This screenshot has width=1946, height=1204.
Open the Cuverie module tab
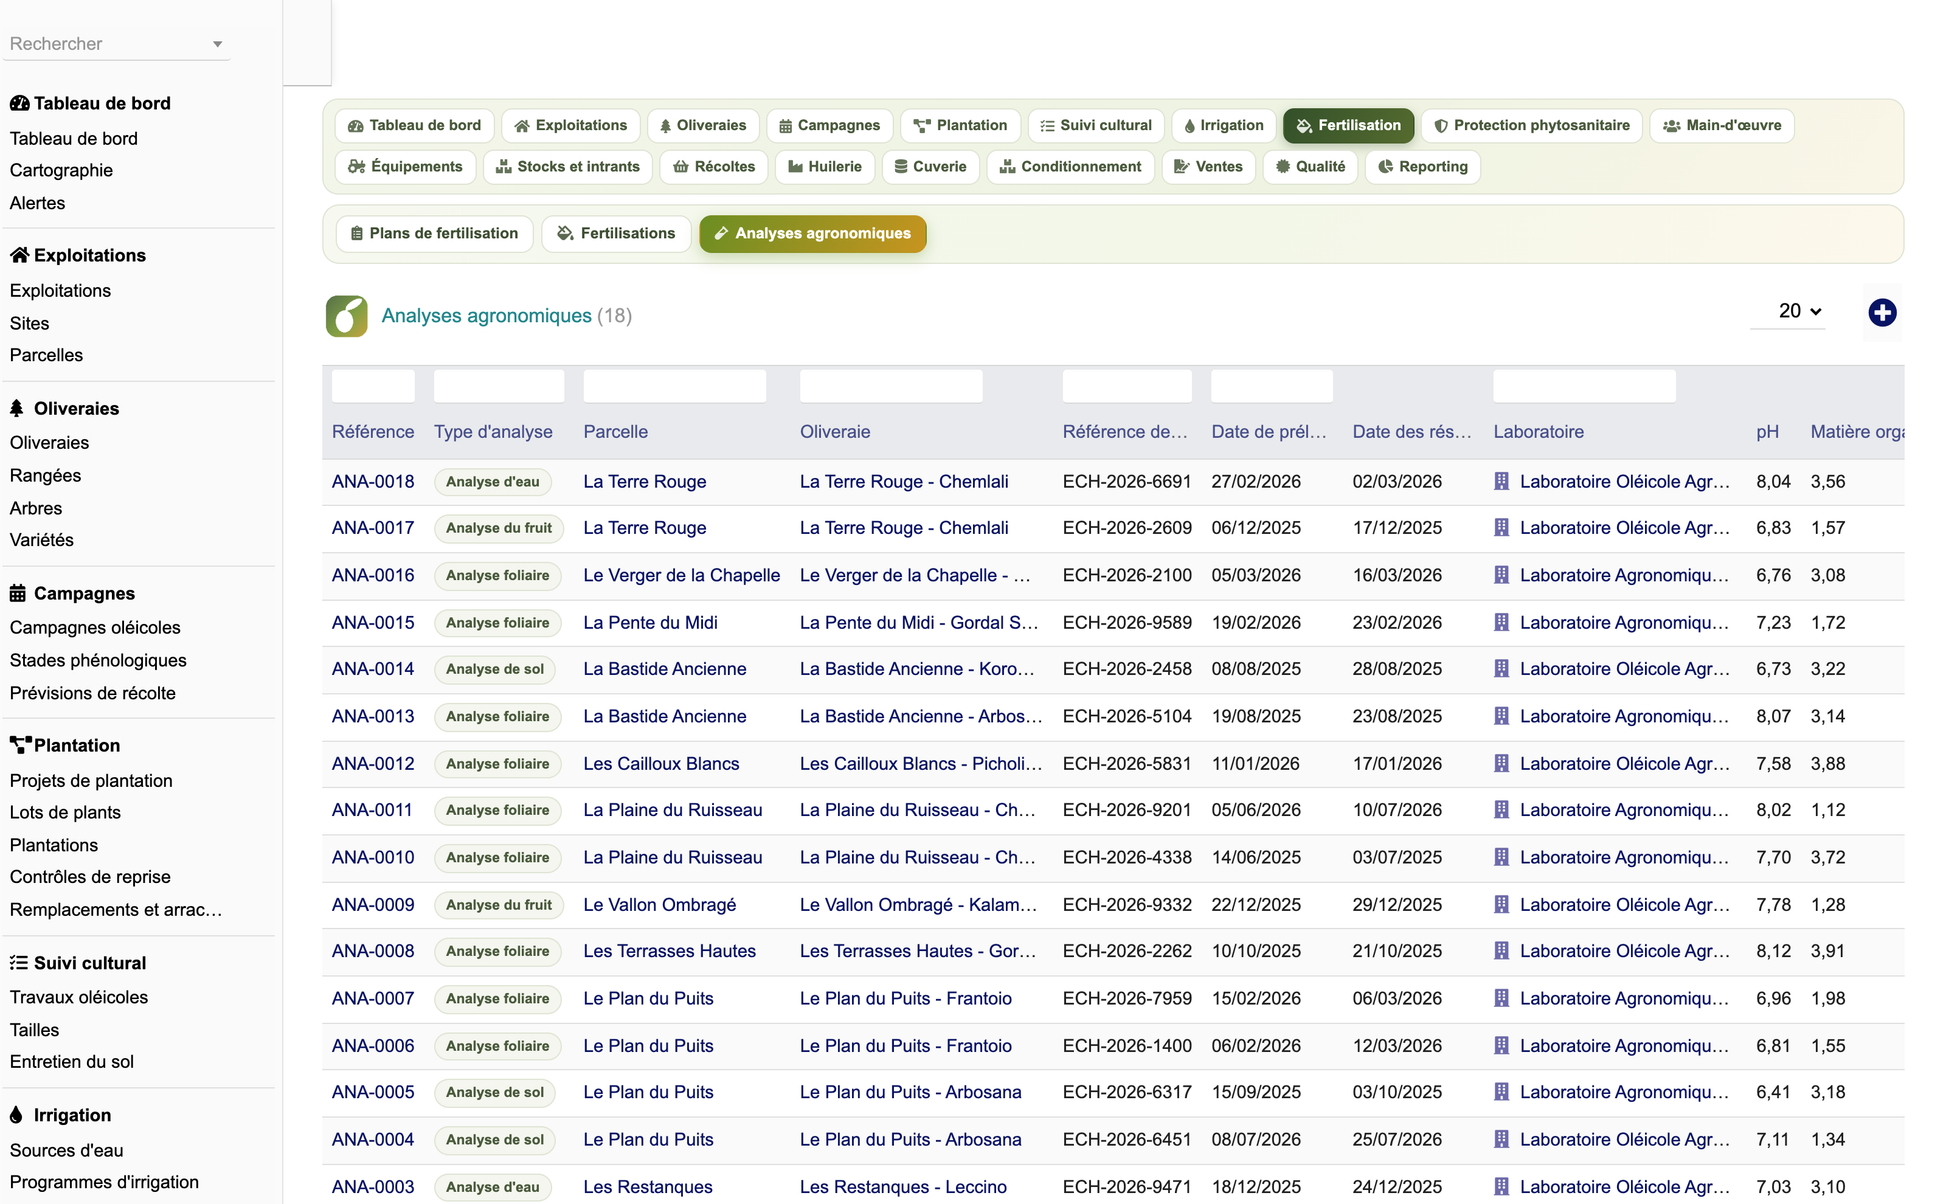point(931,167)
